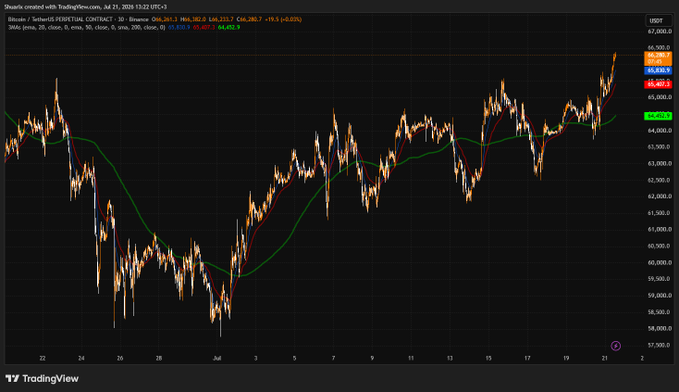Click 62,000.0 on the price axis
679x392 pixels.
pyautogui.click(x=660, y=197)
